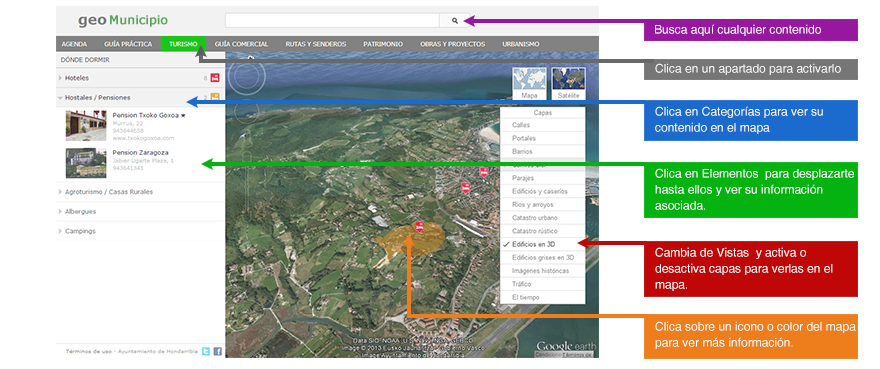Open the Patrimonio menu tab
Screen dimensions: 880x369
[x=383, y=44]
